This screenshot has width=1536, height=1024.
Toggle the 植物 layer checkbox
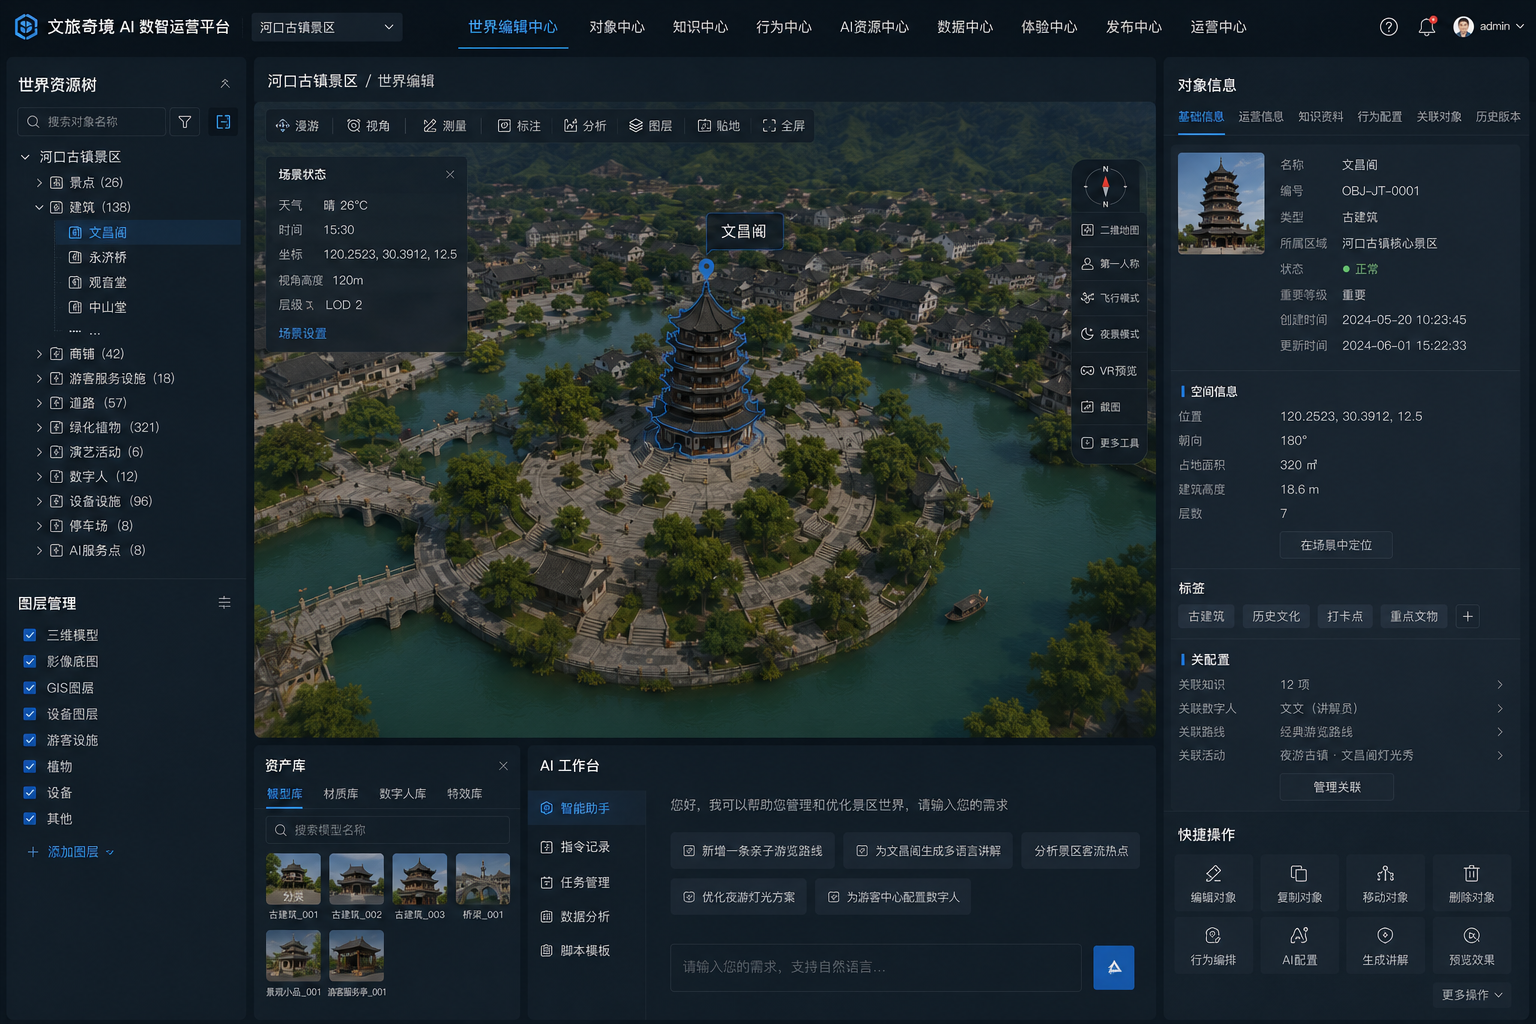pyautogui.click(x=30, y=766)
